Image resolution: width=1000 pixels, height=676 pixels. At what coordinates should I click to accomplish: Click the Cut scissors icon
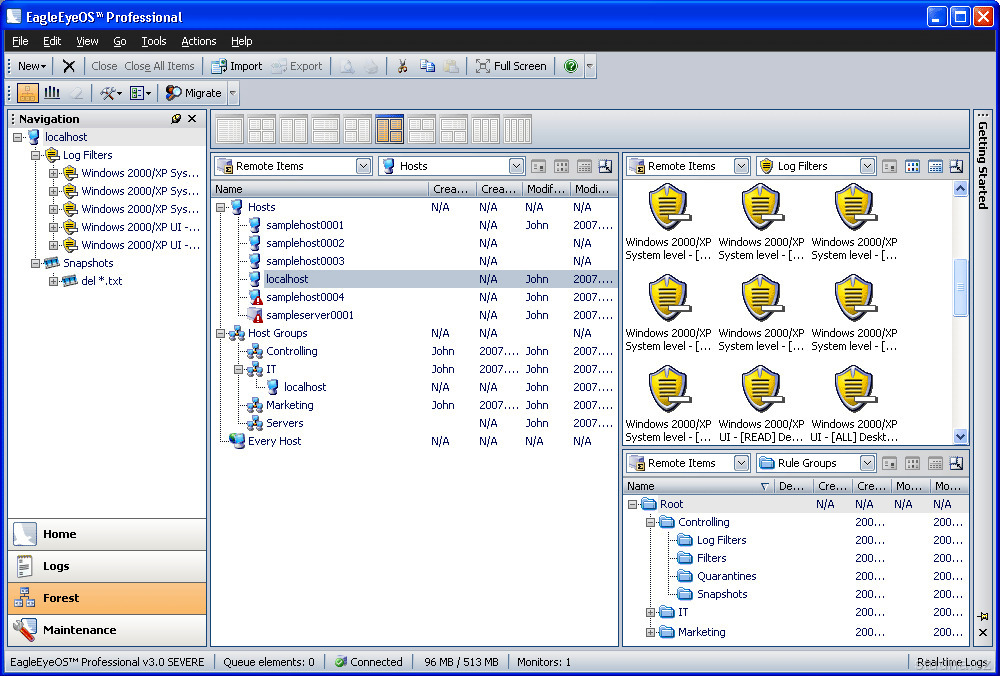click(x=402, y=66)
